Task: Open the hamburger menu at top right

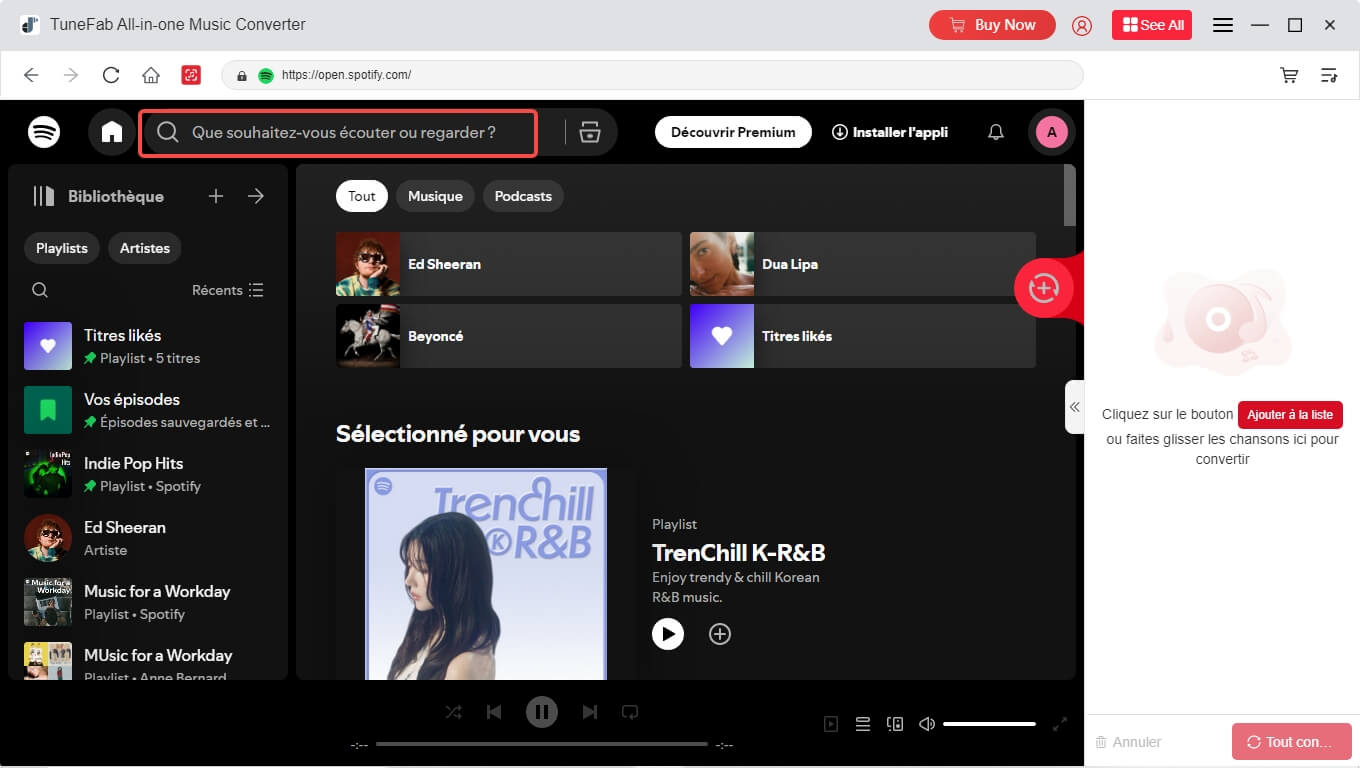Action: pyautogui.click(x=1222, y=24)
